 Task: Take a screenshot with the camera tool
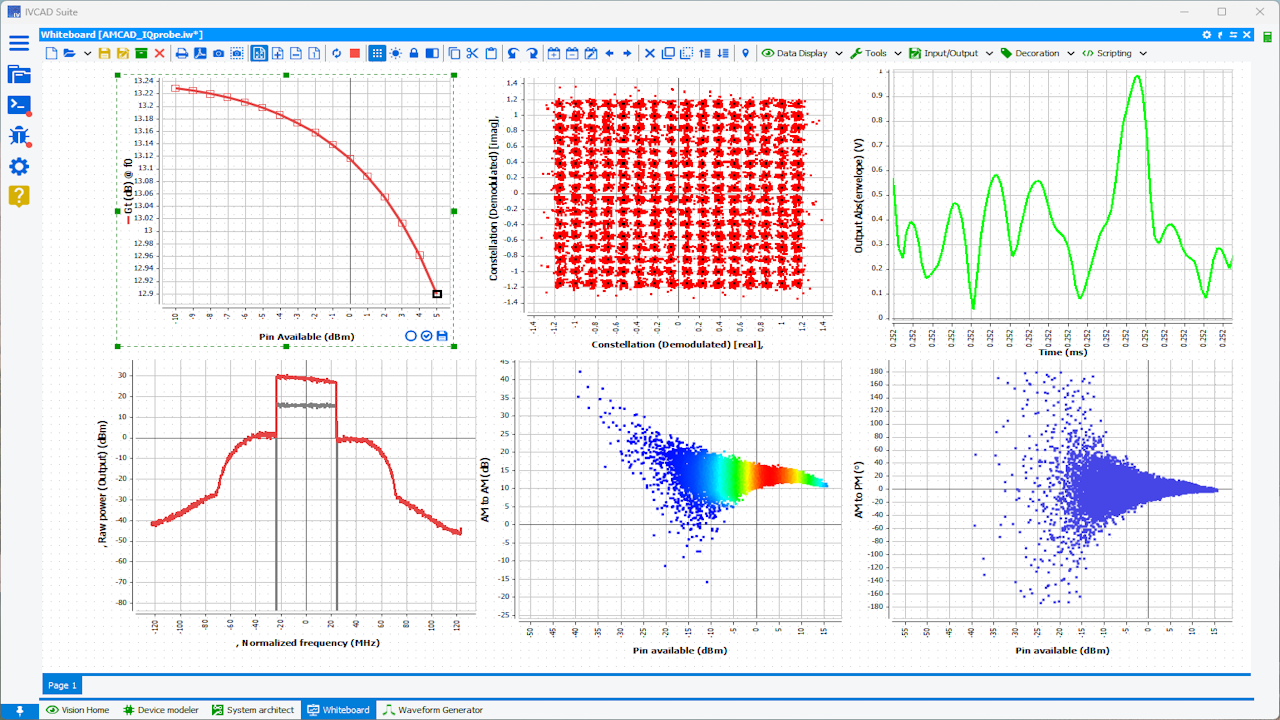[218, 53]
